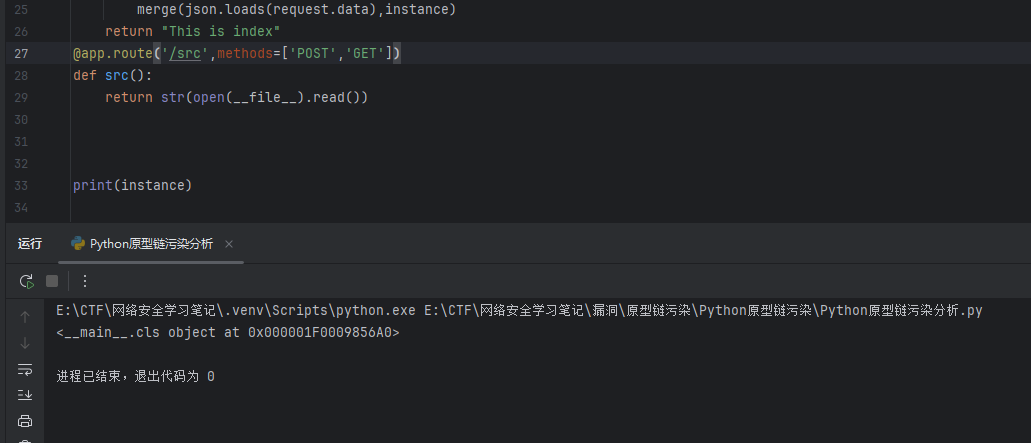Click the __main__.cls object output line
Image resolution: width=1031 pixels, height=443 pixels.
(228, 333)
